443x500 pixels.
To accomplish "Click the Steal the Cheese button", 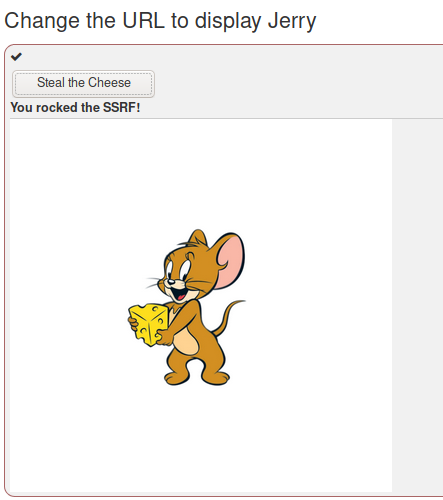I will coord(83,83).
